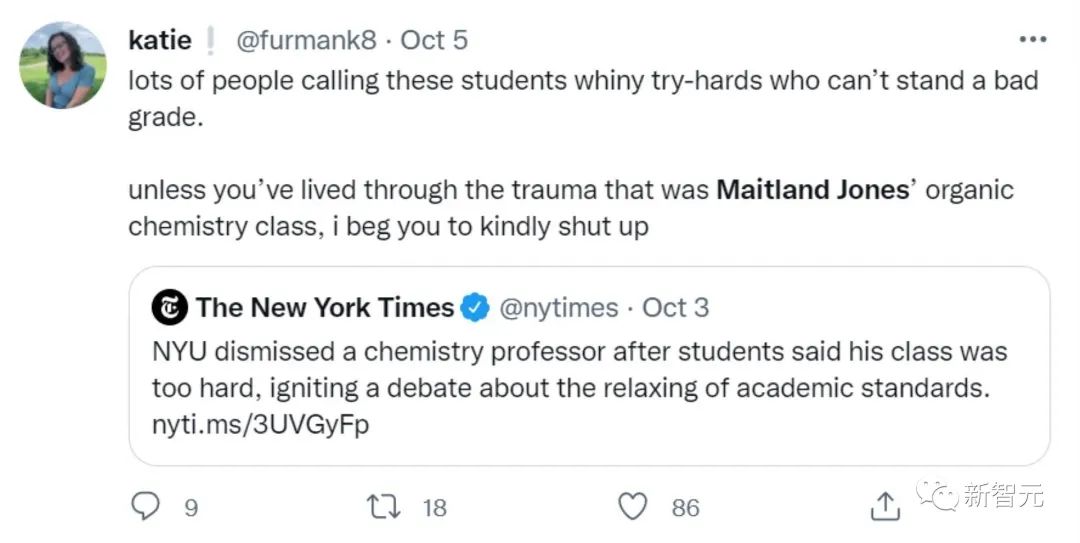Image resolution: width=1080 pixels, height=543 pixels.
Task: Click the retweet arrows icon
Action: [384, 507]
